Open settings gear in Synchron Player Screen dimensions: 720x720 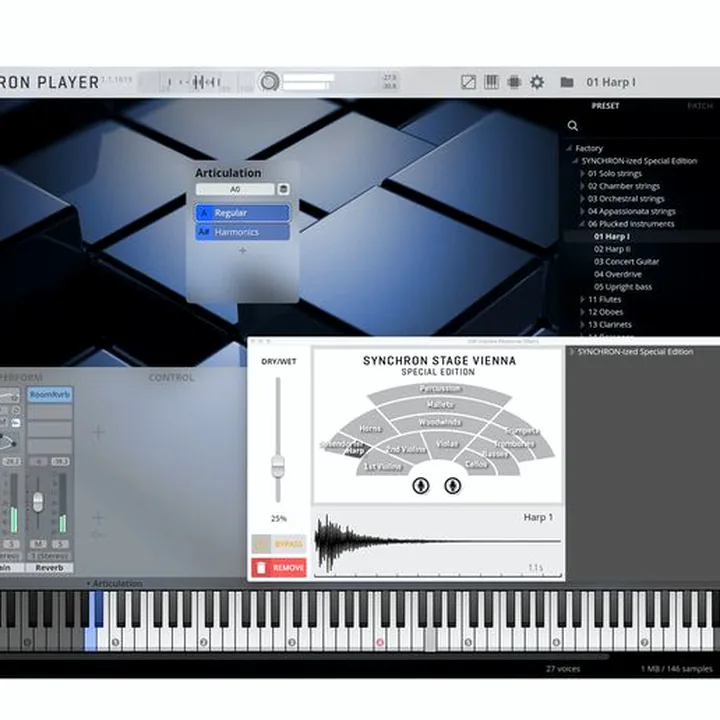click(x=537, y=82)
